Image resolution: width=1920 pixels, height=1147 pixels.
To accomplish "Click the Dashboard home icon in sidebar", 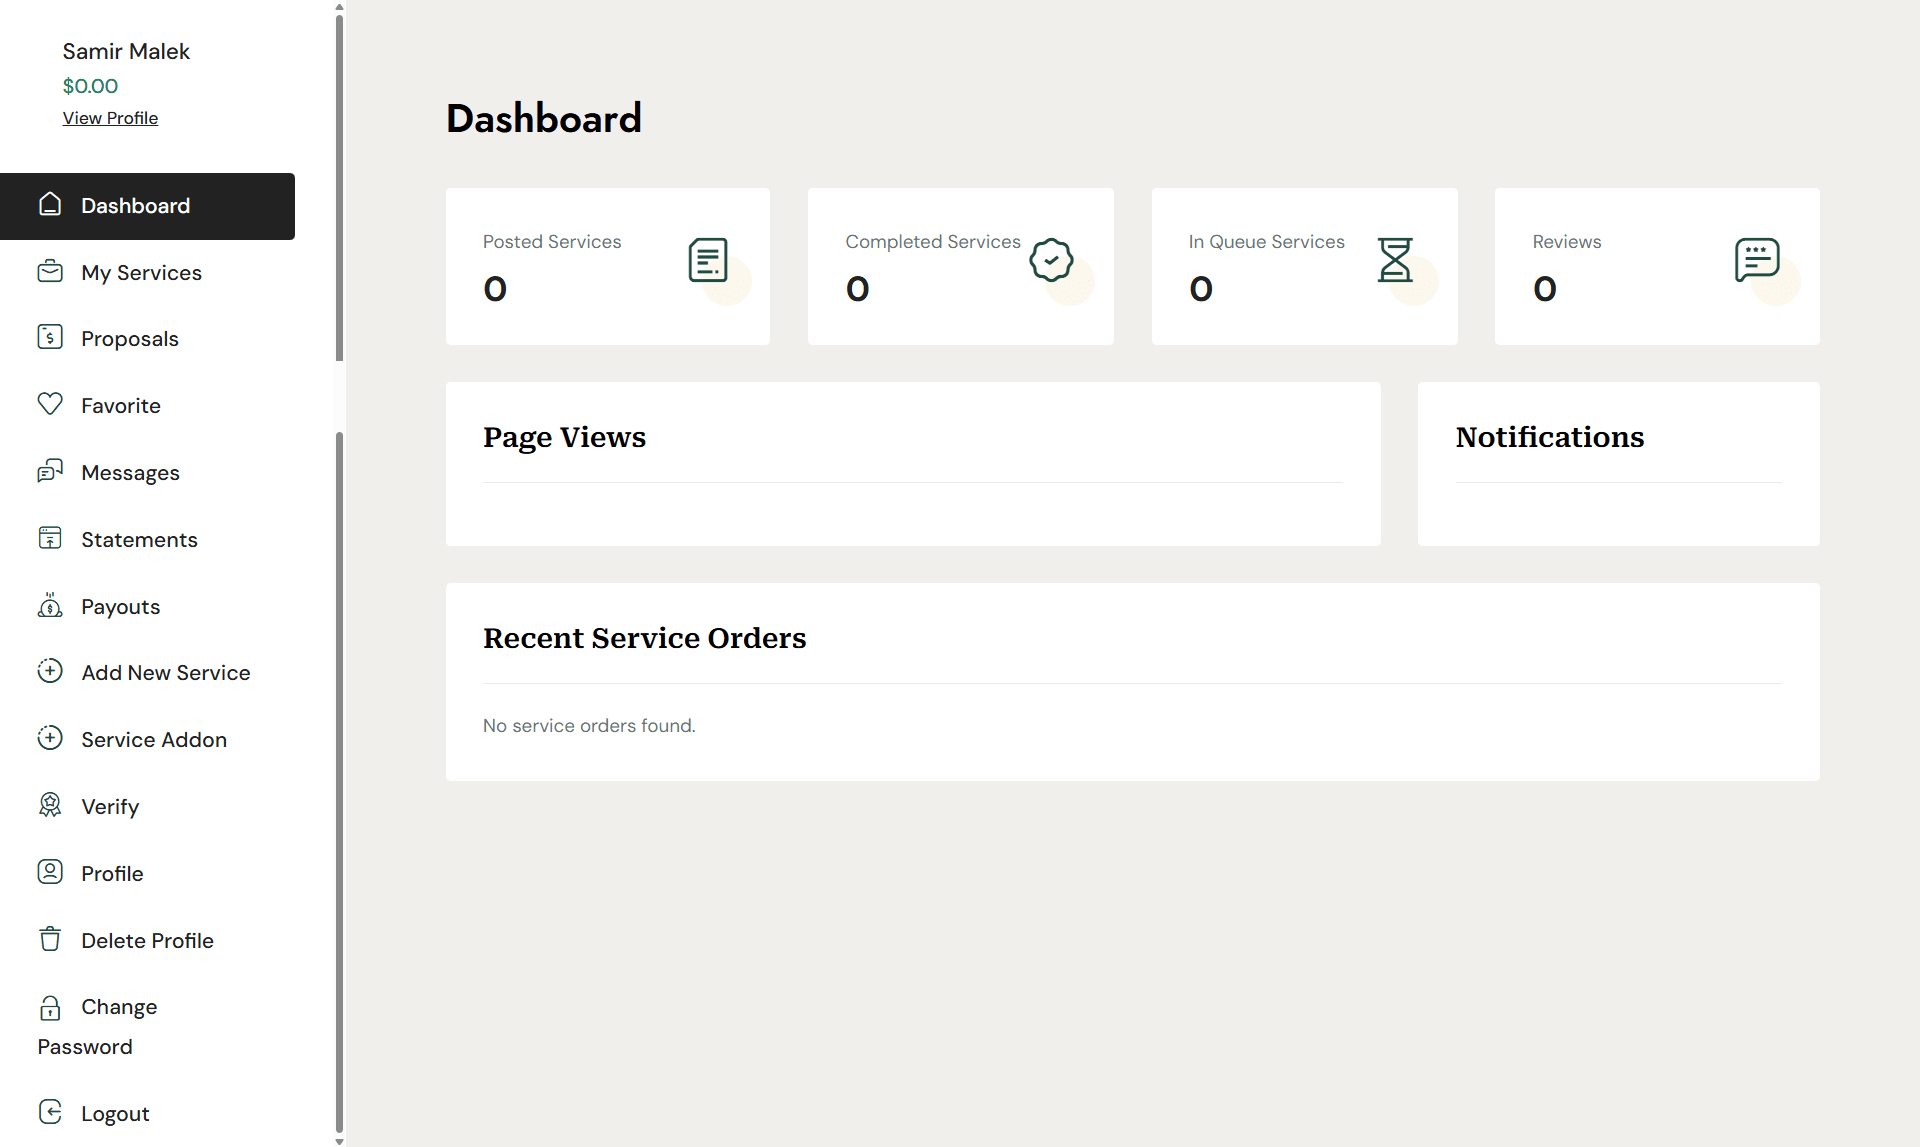I will pos(50,204).
